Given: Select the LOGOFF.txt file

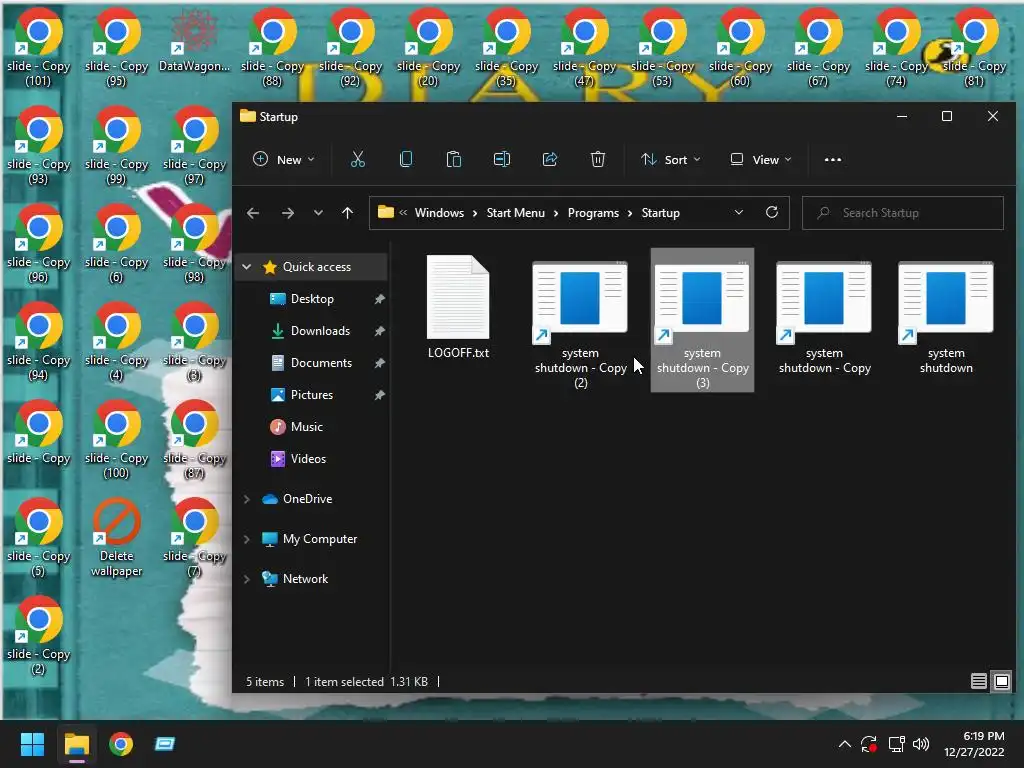Looking at the screenshot, I should tap(458, 307).
